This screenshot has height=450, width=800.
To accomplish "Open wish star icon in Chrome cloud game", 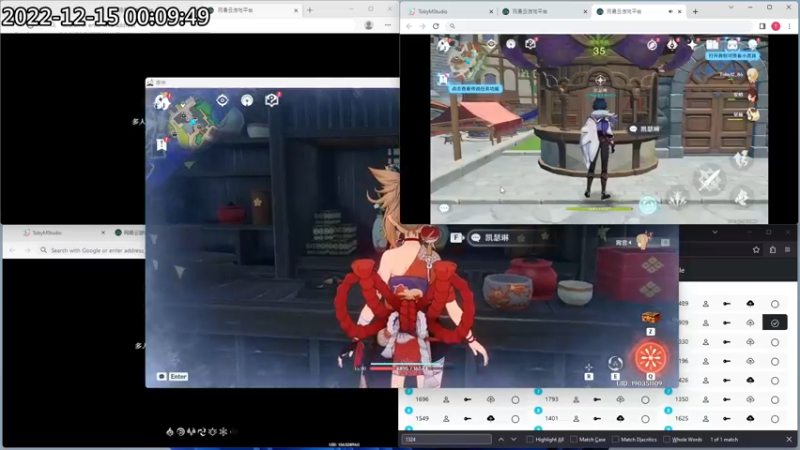I will 692,45.
